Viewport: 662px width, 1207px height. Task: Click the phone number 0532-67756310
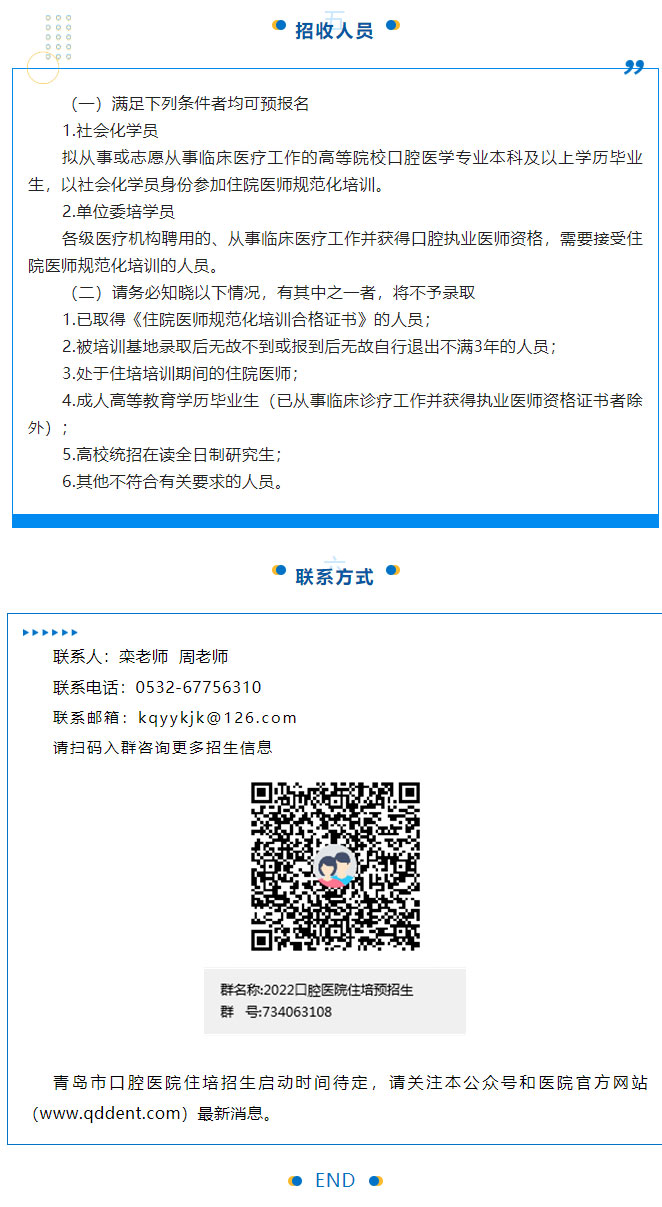(199, 688)
